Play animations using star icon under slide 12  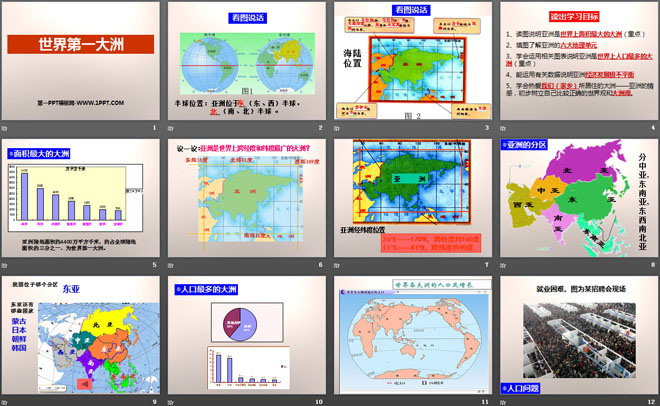point(503,403)
